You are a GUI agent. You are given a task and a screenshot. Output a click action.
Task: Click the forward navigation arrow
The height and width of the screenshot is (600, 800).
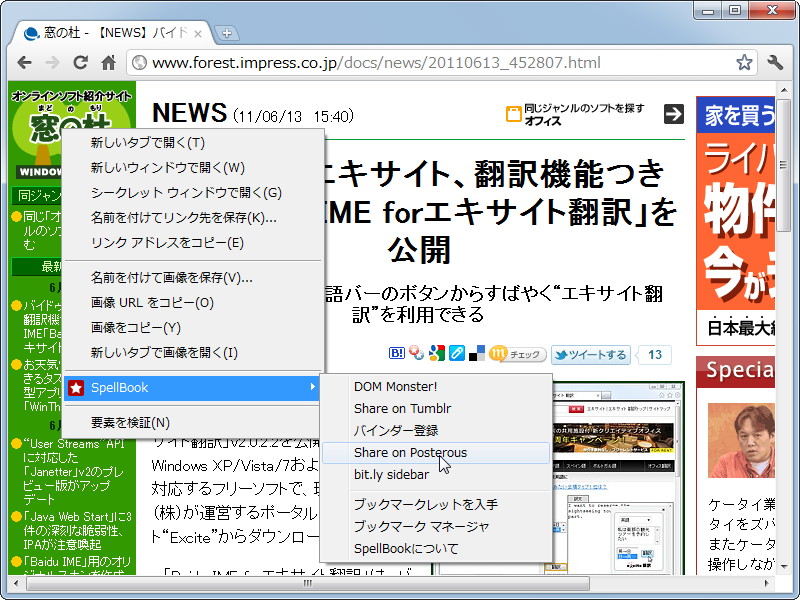tap(52, 63)
